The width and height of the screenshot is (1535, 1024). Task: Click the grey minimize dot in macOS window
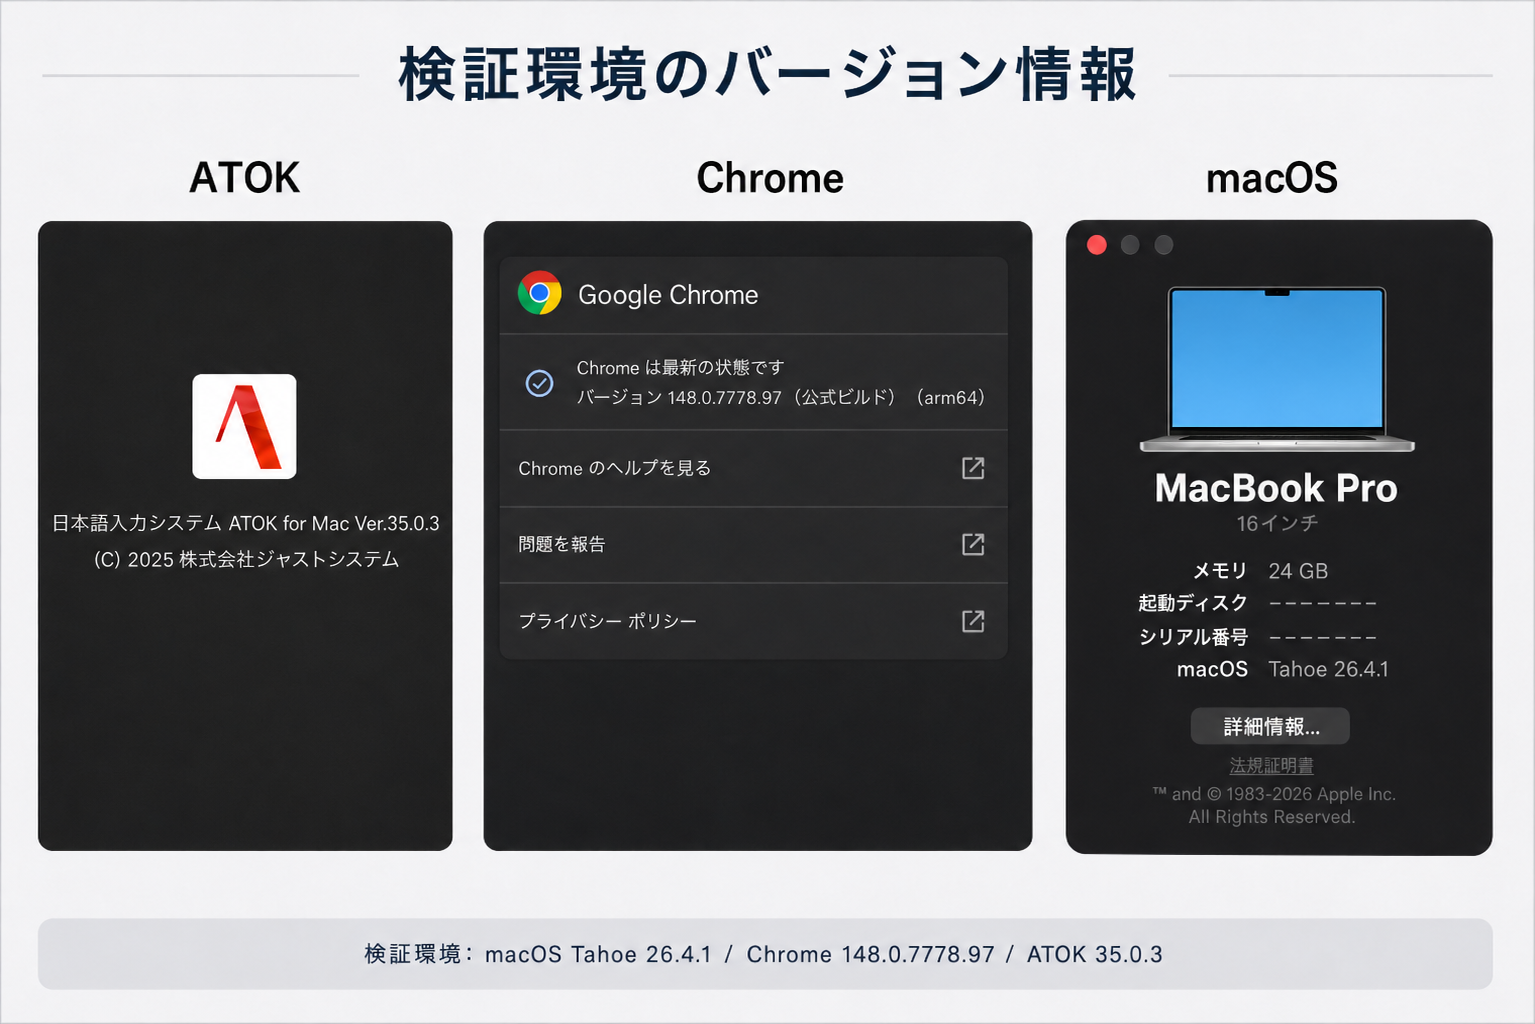1130,245
